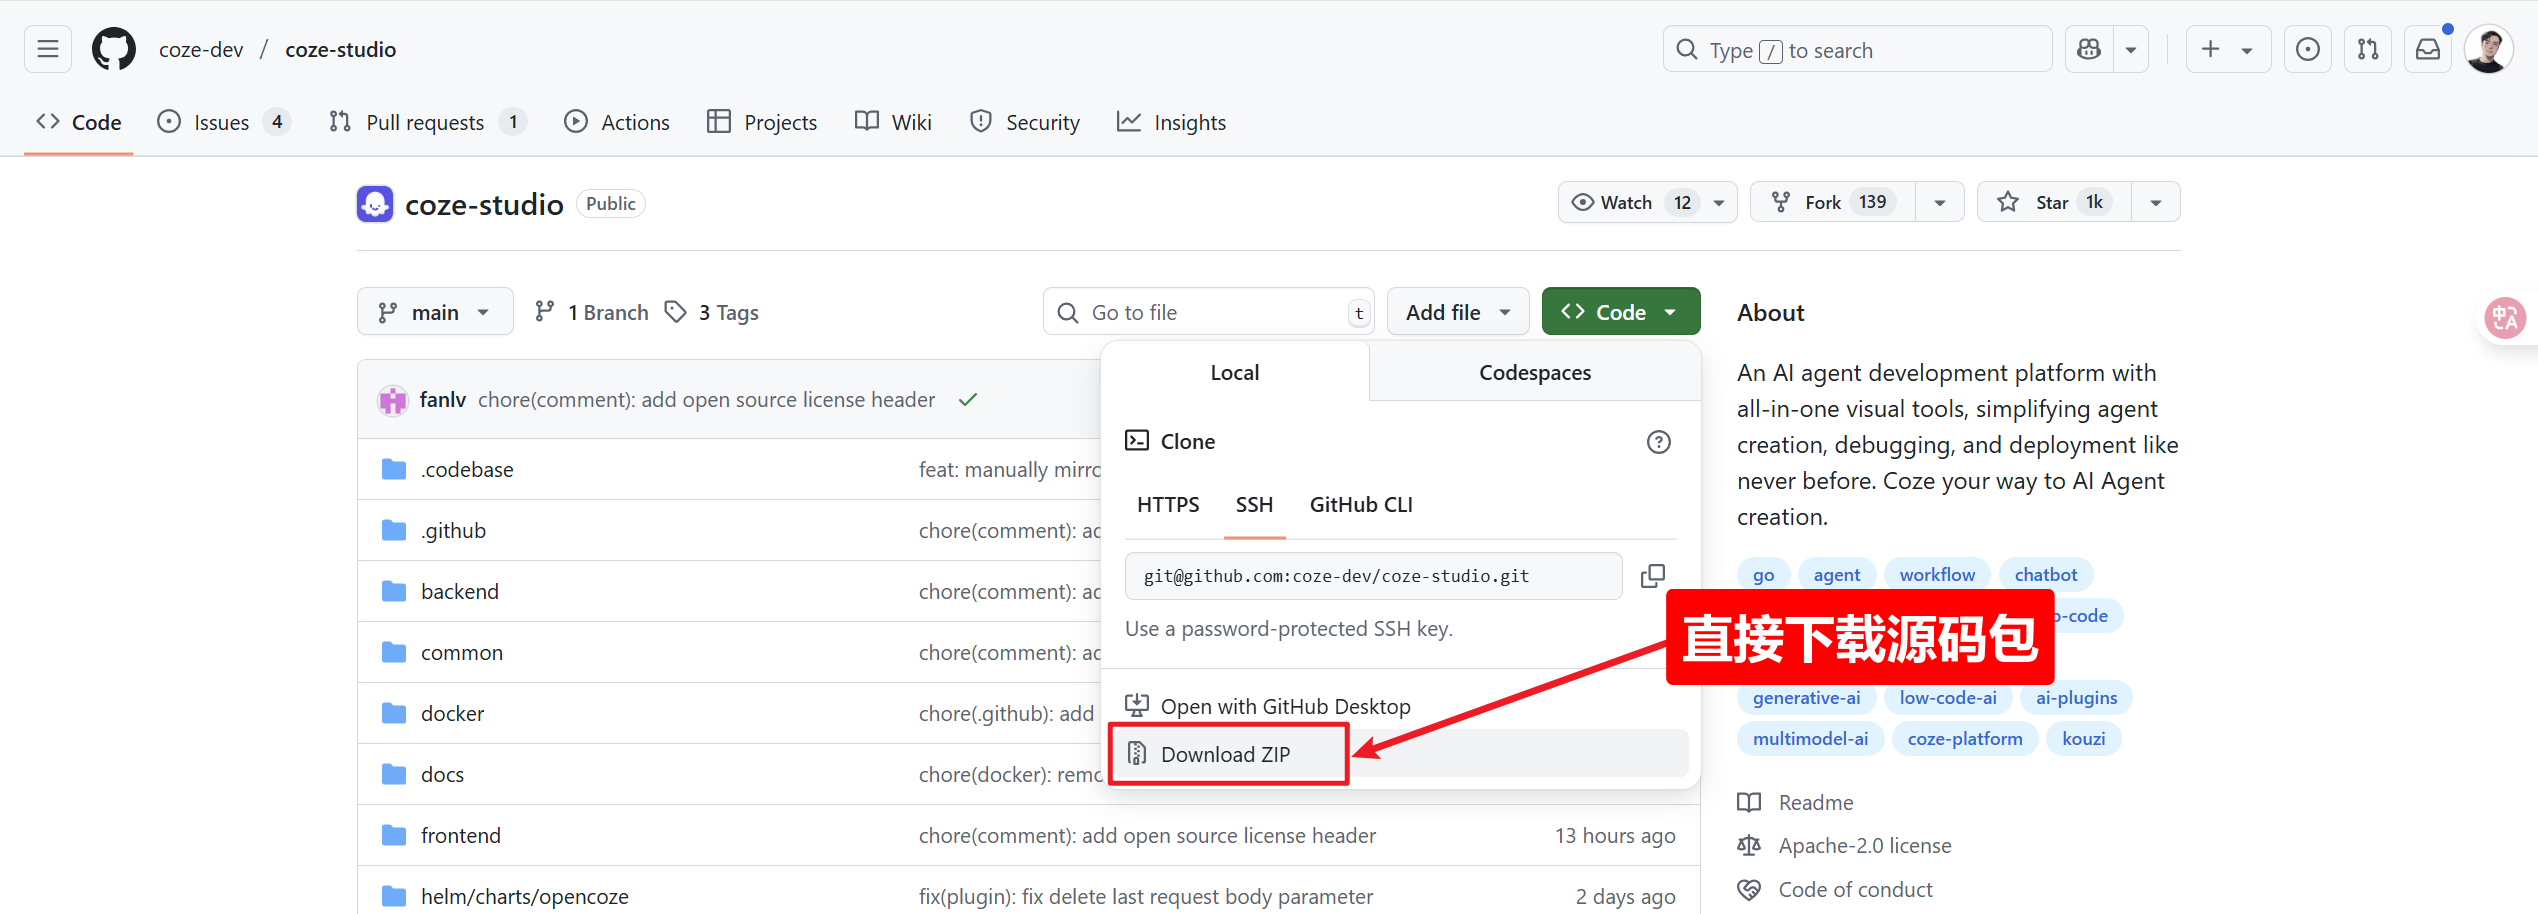Select the Codespaces tab in Code popup
Screen dimensions: 2538x914
(x=1535, y=372)
